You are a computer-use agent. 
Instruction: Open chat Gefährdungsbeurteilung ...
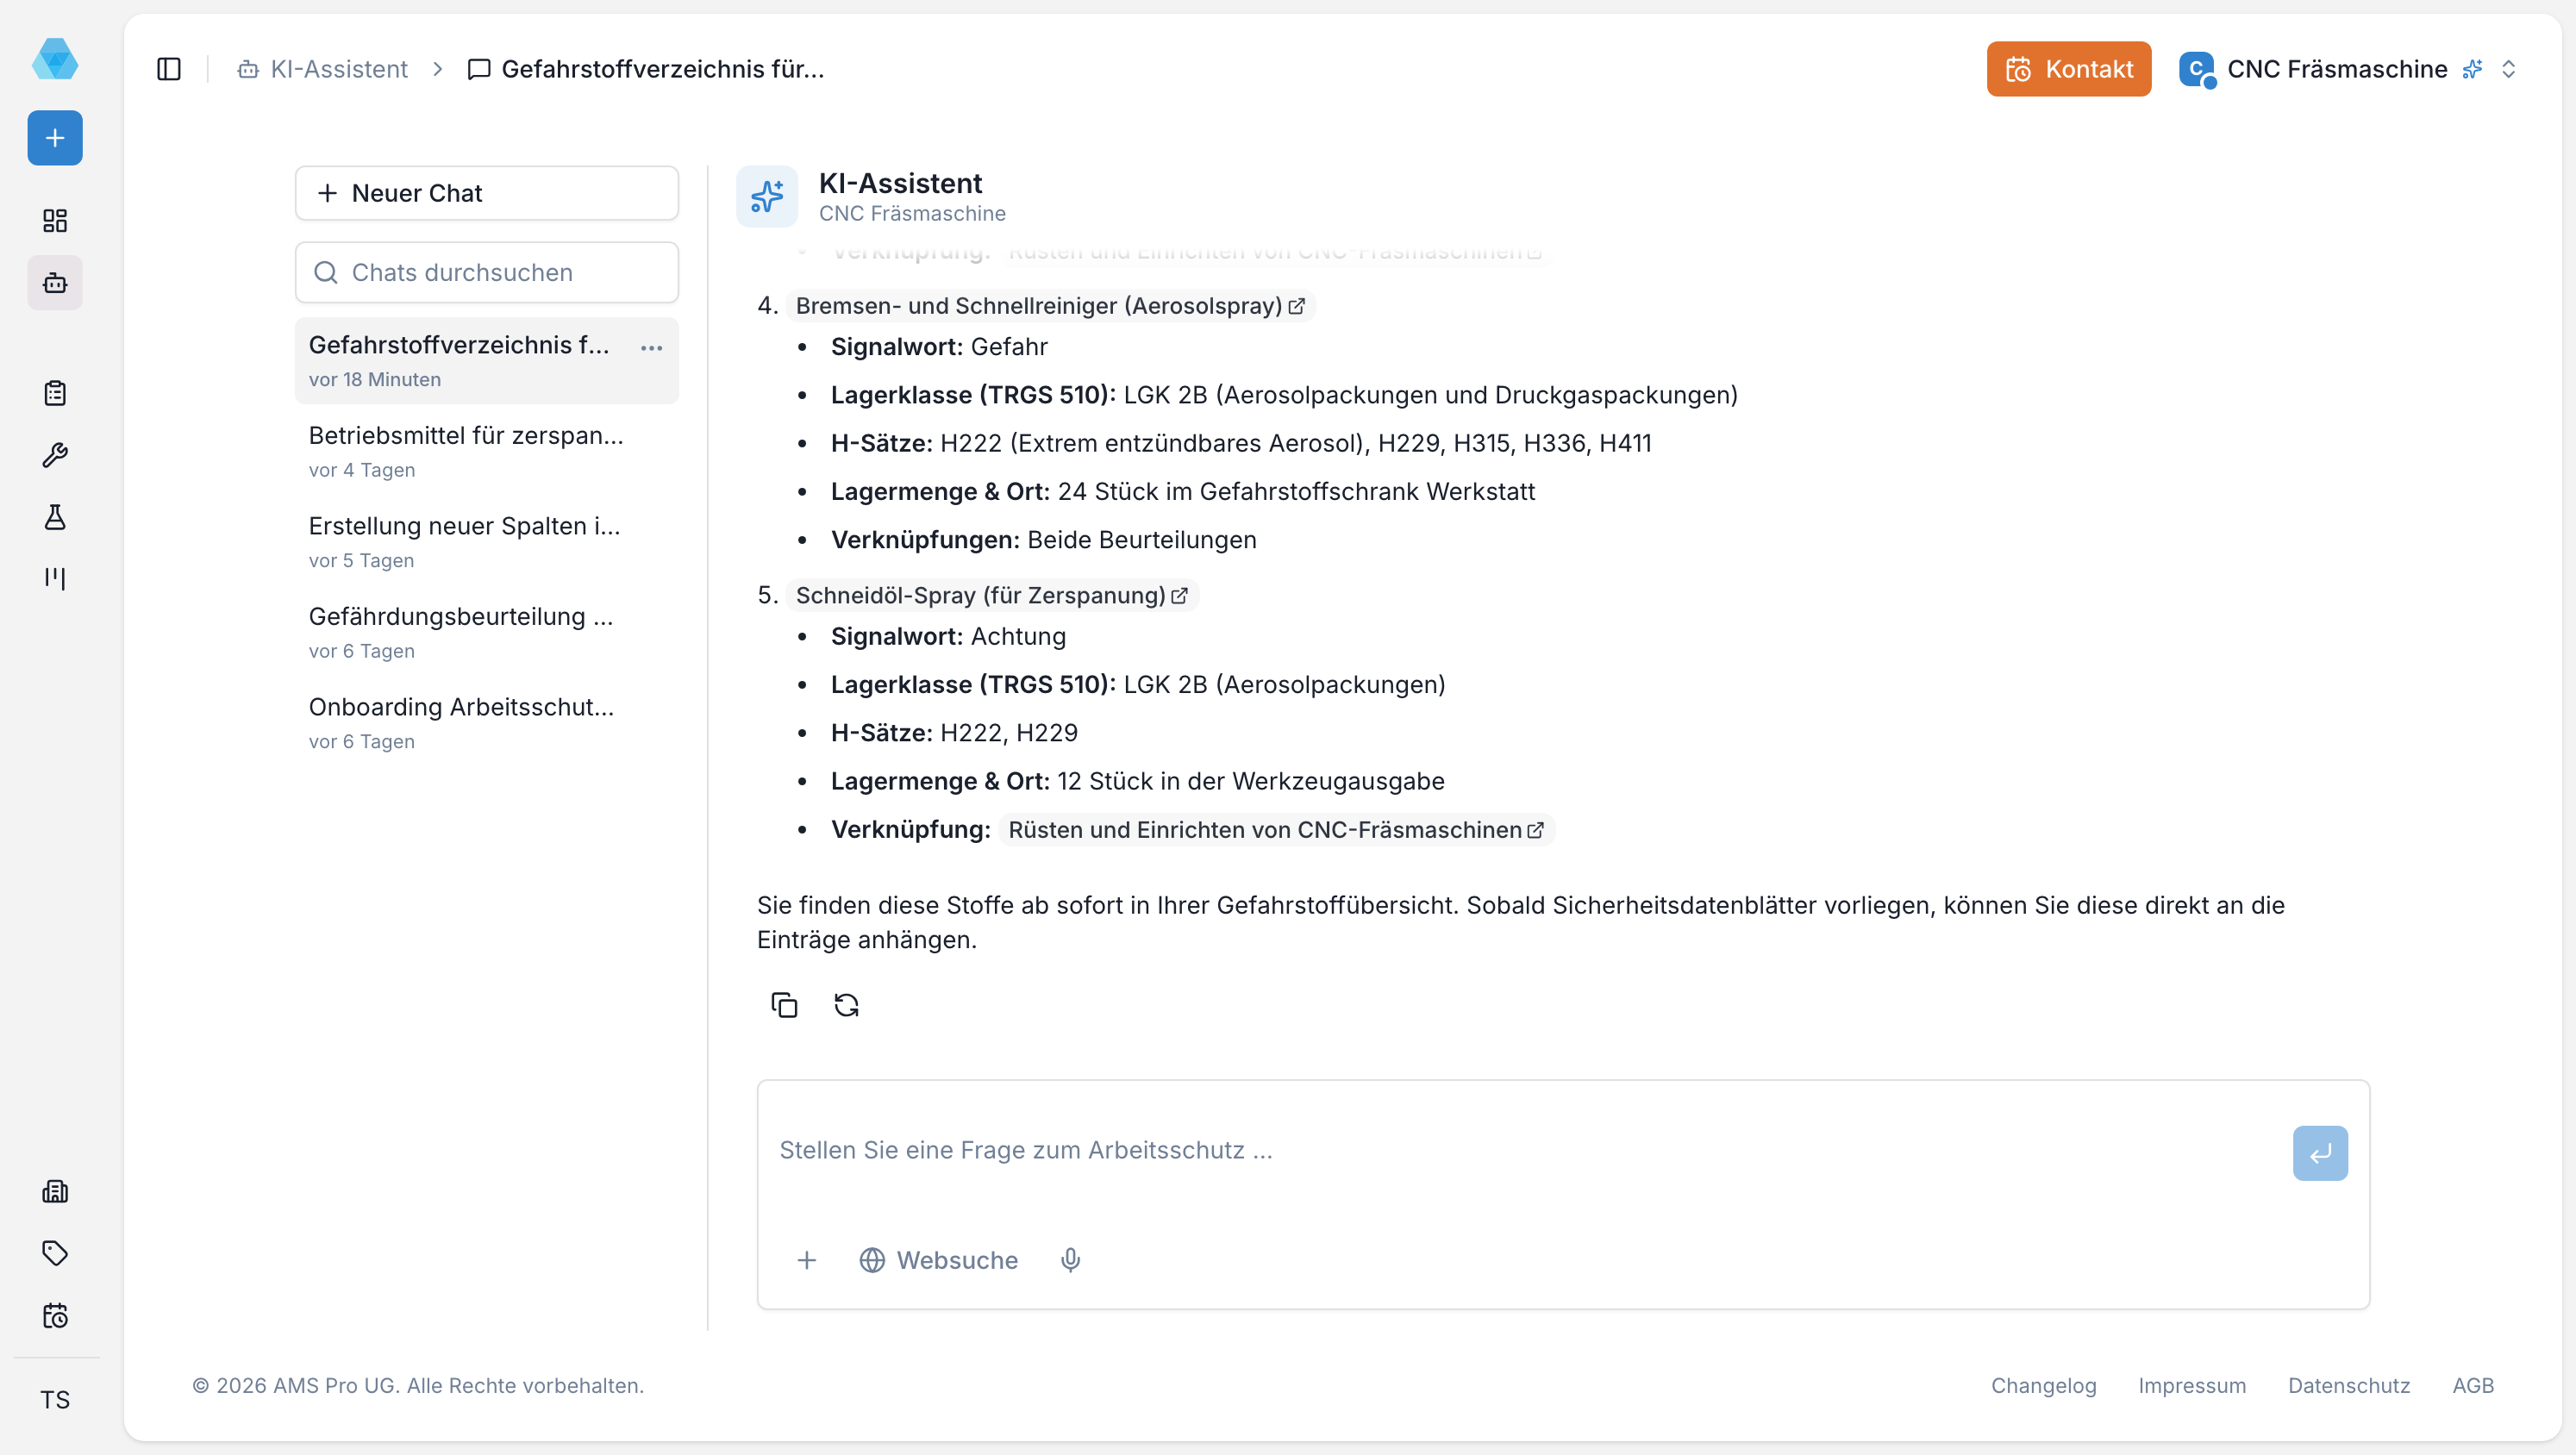[x=486, y=633]
